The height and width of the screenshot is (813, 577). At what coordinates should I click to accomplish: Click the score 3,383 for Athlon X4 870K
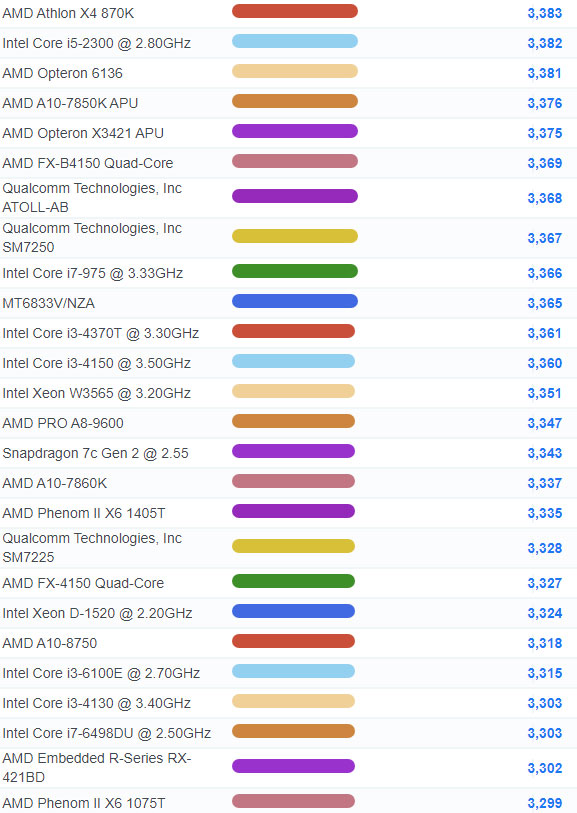545,13
